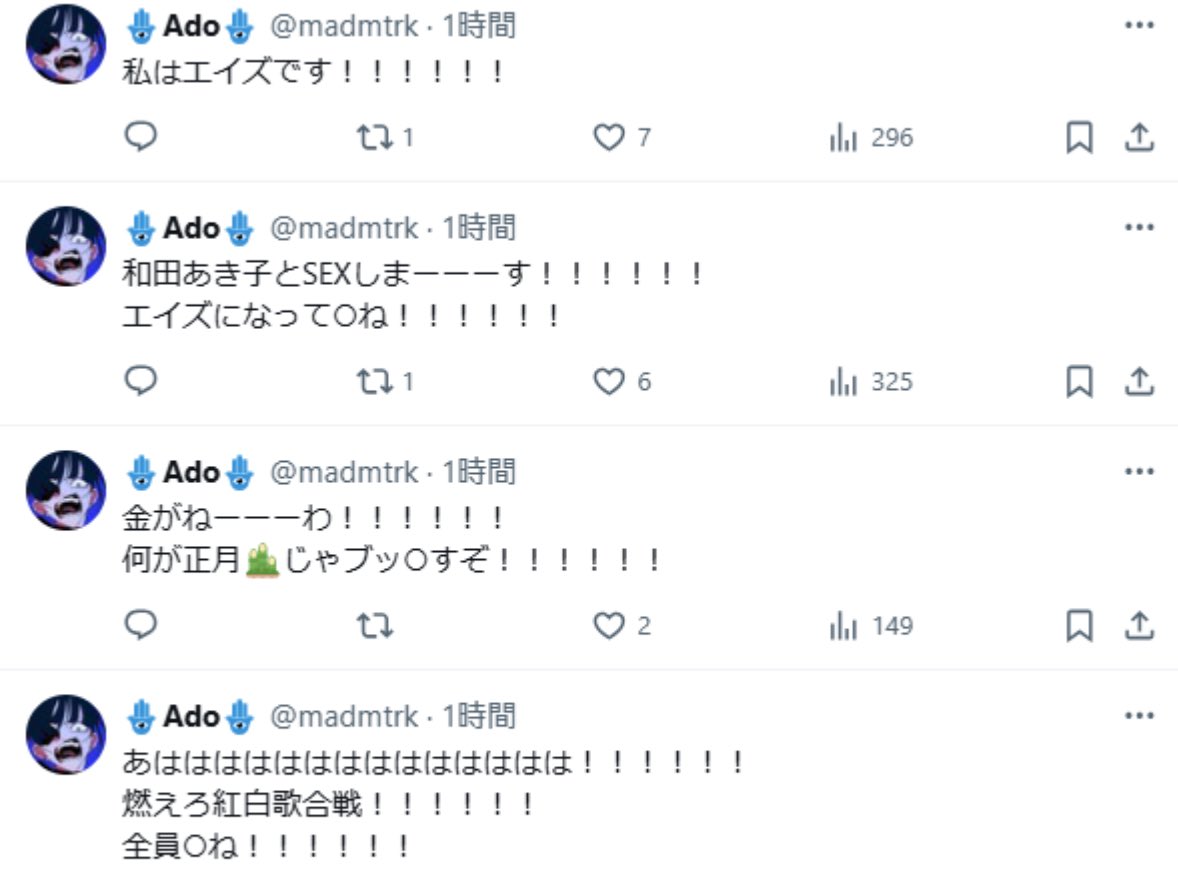The width and height of the screenshot is (1178, 880).
Task: Open Ado's profile avatar on the bottom tweet
Action: pyautogui.click(x=66, y=735)
